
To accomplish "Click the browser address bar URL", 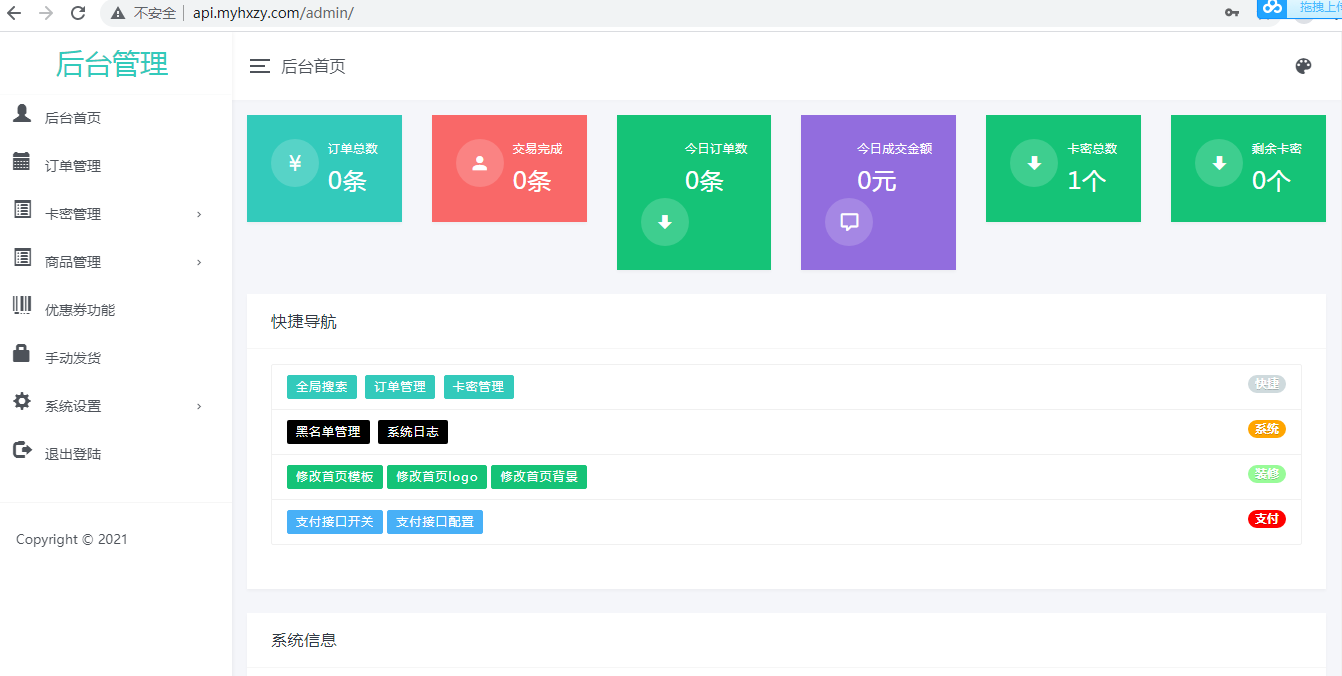I will pyautogui.click(x=273, y=13).
